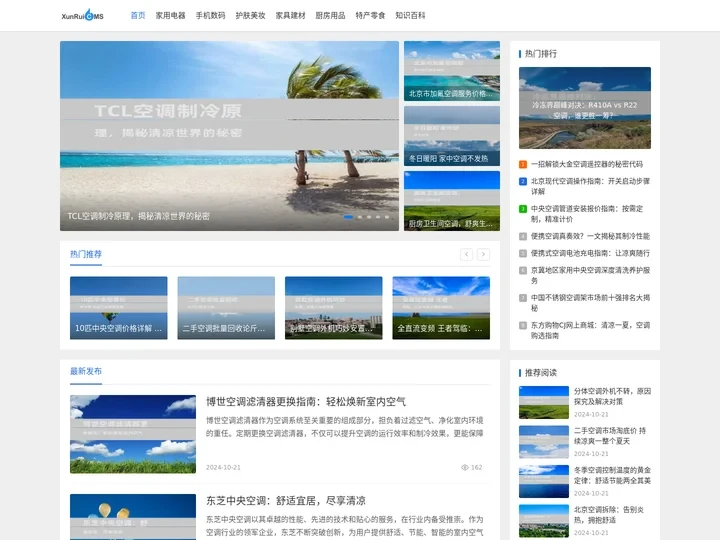Click the XunRuiCMS logo
720x540 pixels.
83,15
